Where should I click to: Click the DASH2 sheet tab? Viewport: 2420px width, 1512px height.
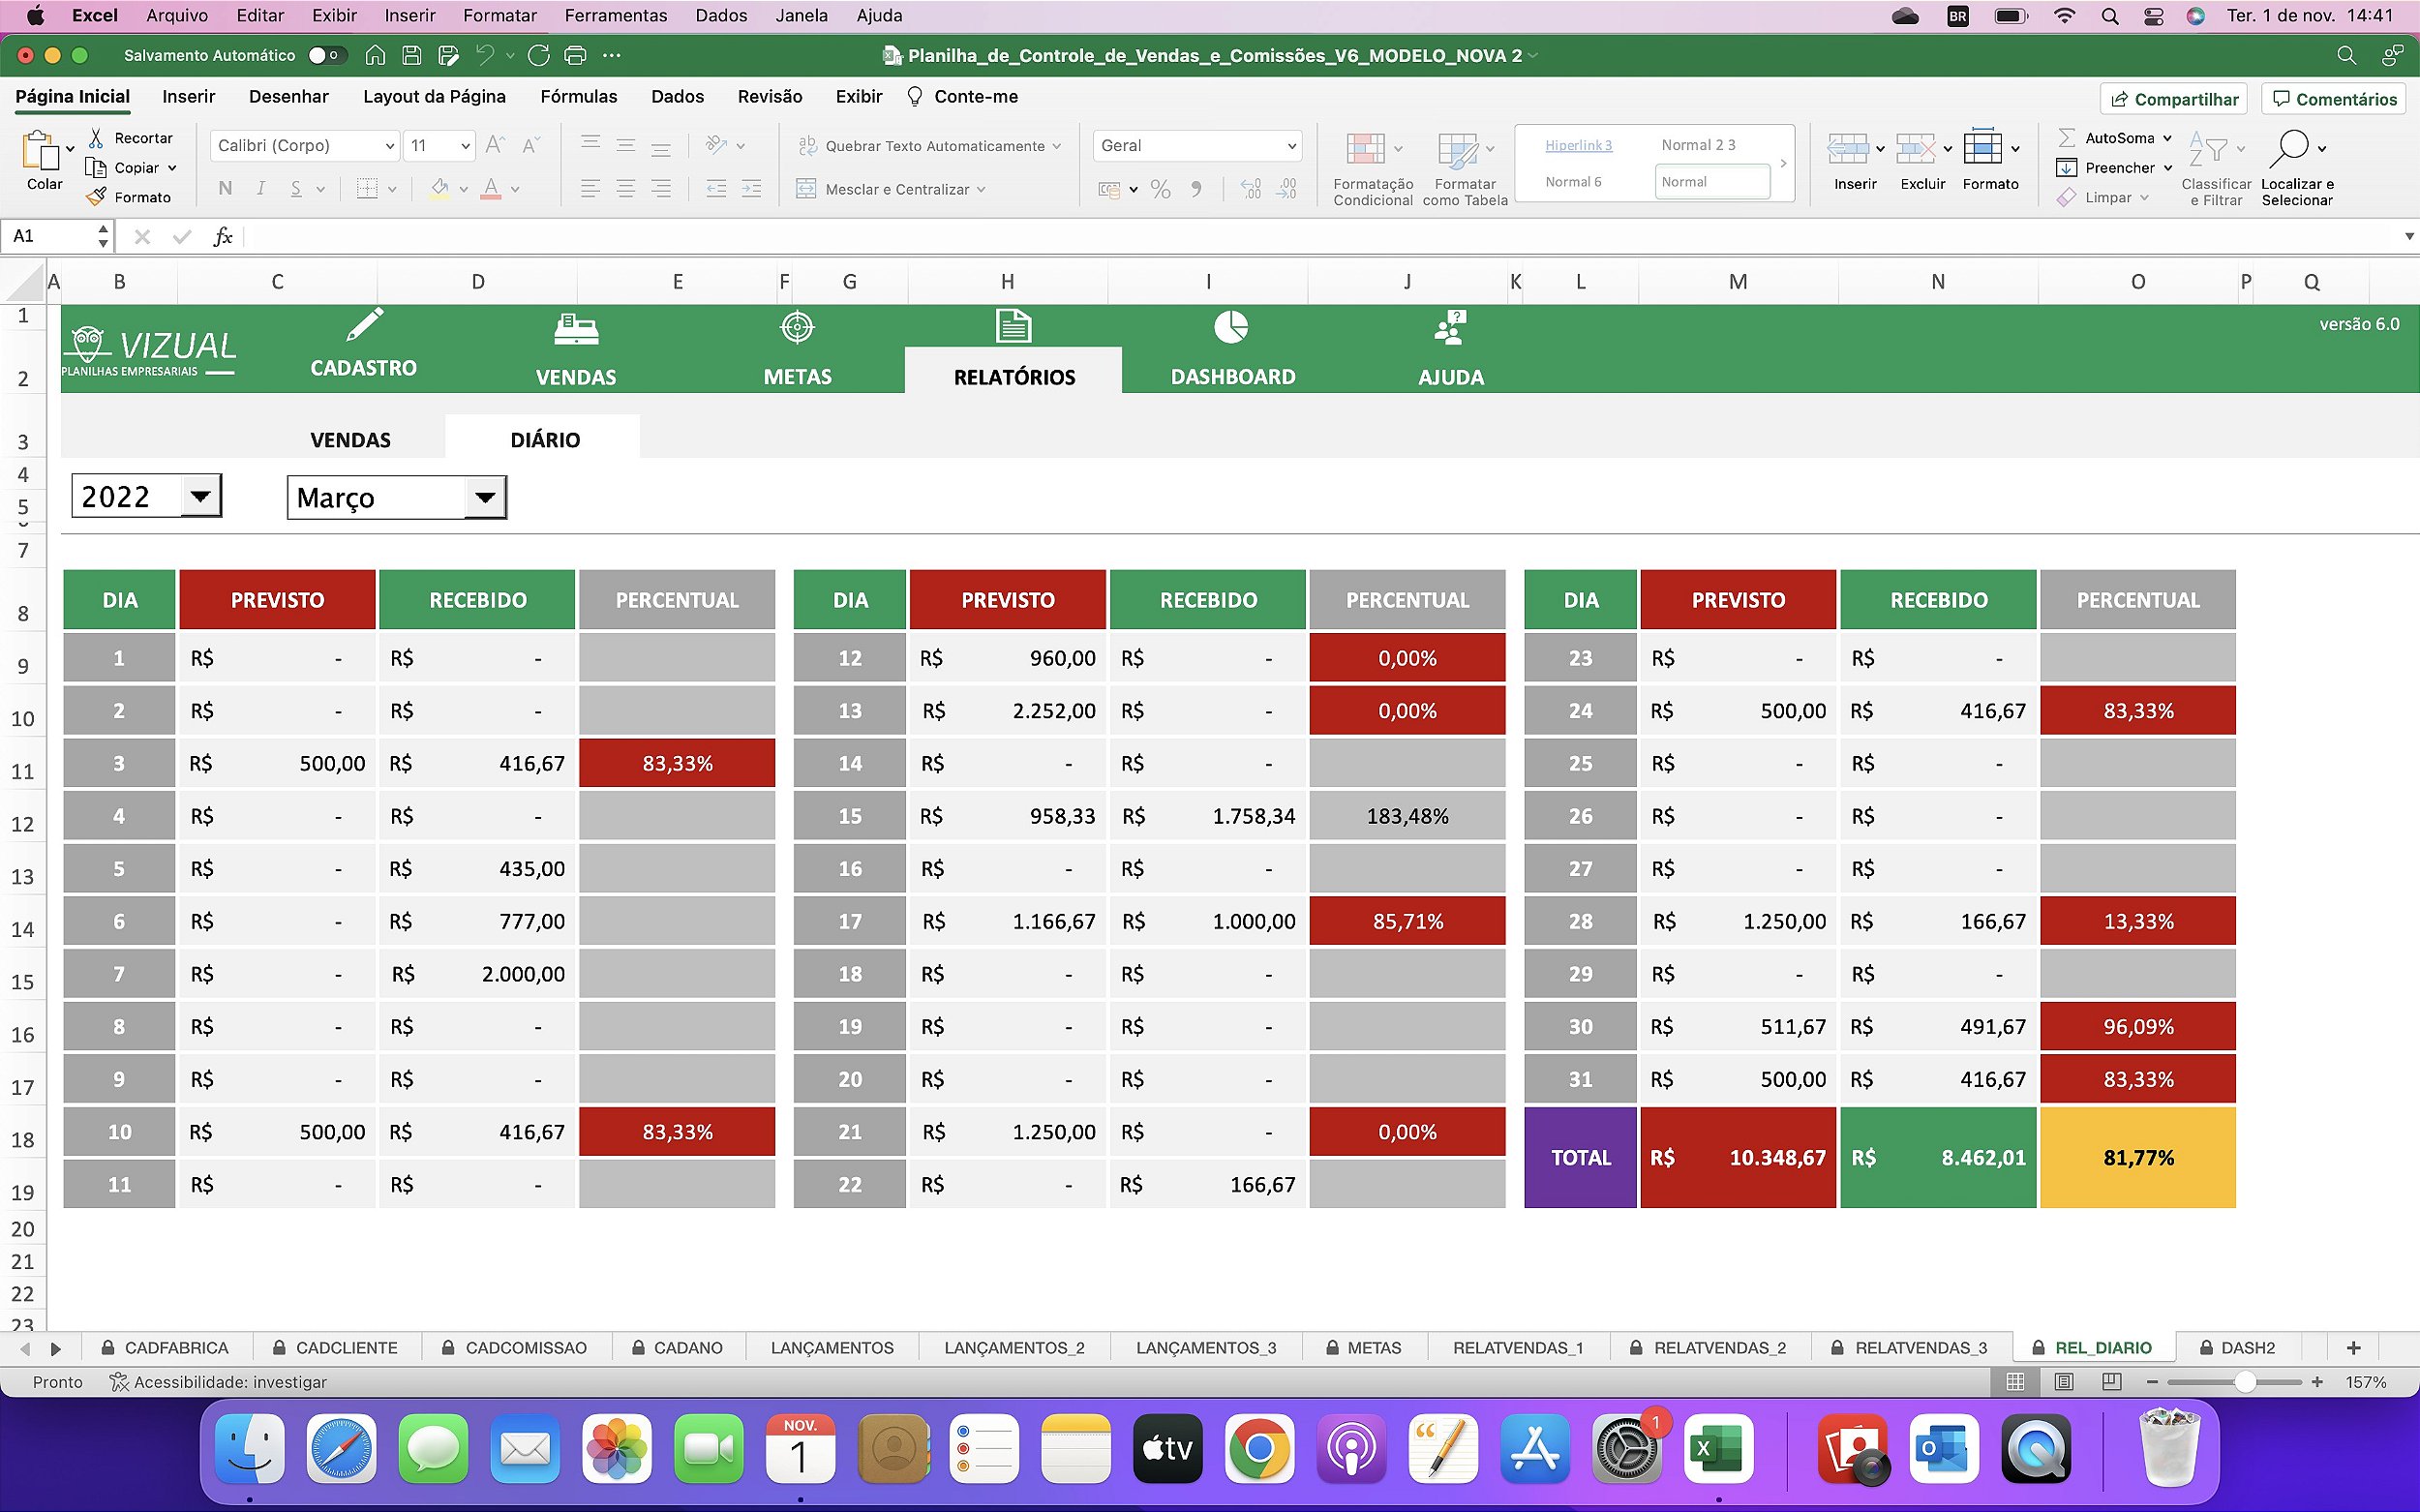pos(2248,1346)
